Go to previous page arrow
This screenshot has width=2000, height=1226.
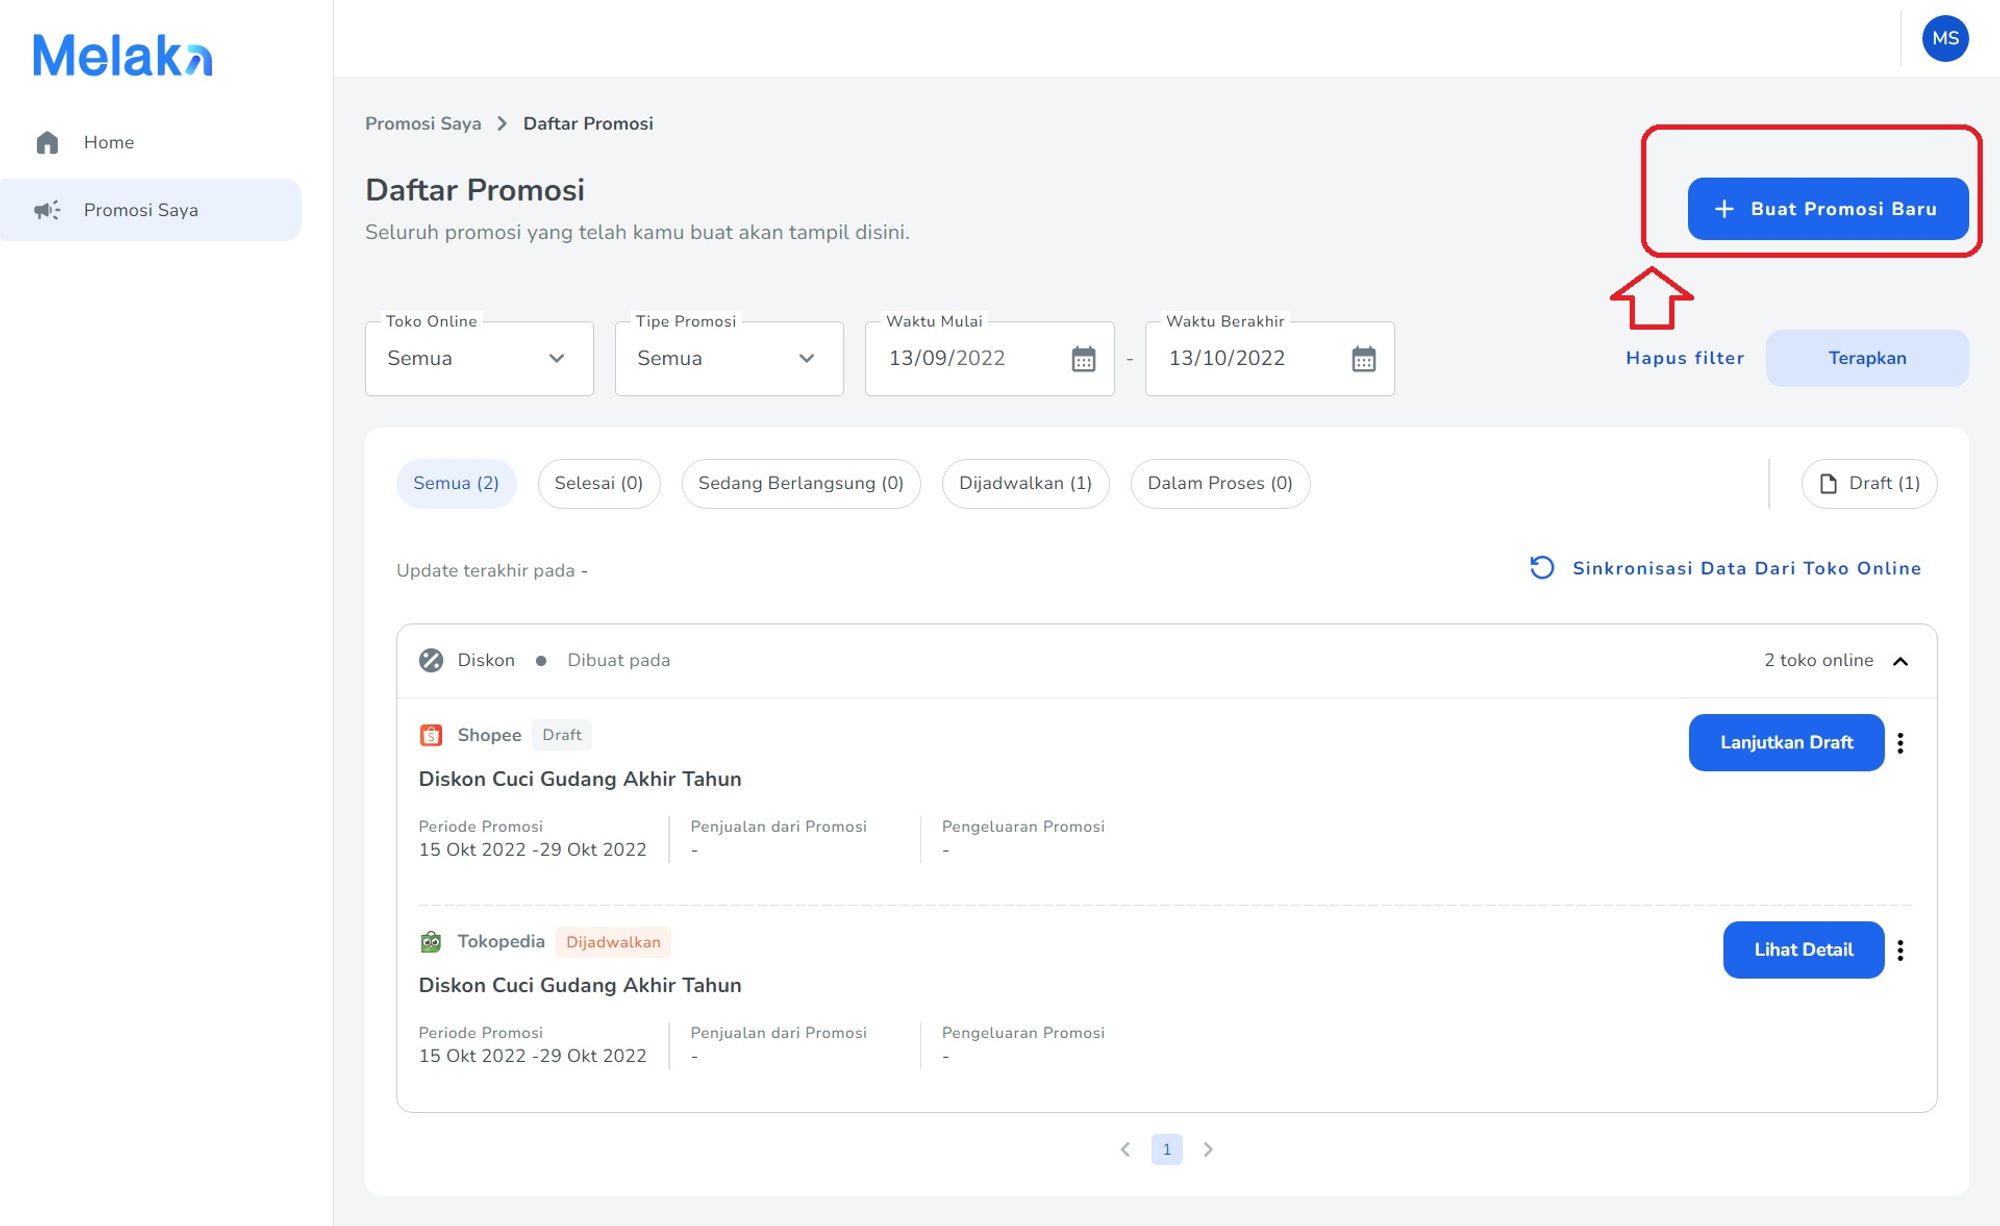(1125, 1149)
